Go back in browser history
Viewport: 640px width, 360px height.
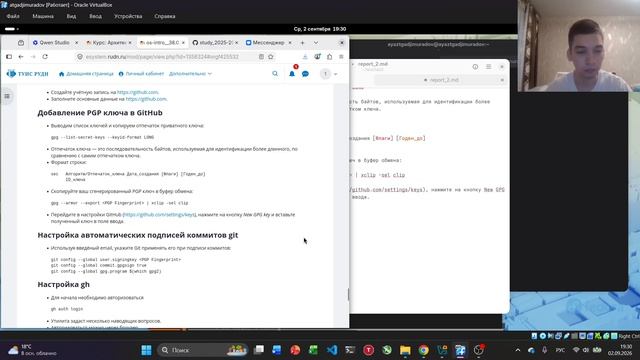coord(21,57)
